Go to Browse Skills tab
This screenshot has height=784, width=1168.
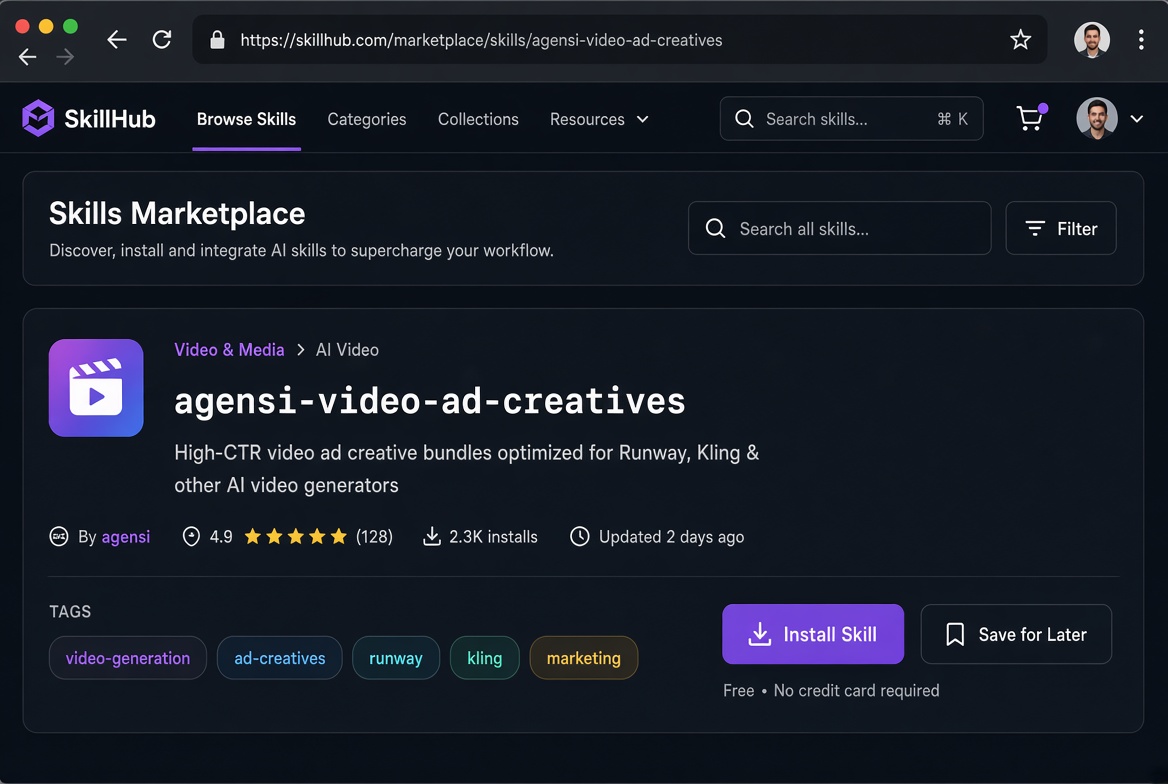pos(247,119)
